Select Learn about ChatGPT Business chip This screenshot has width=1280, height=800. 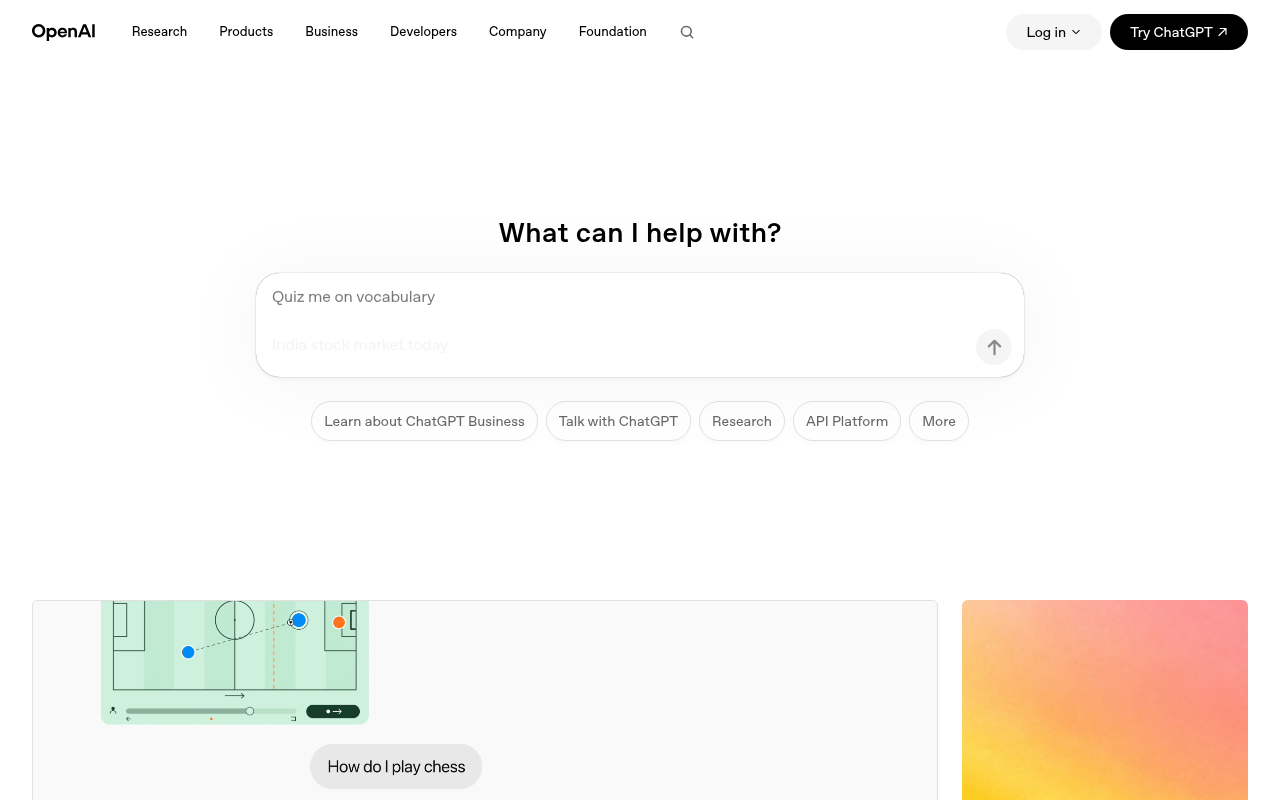point(424,421)
